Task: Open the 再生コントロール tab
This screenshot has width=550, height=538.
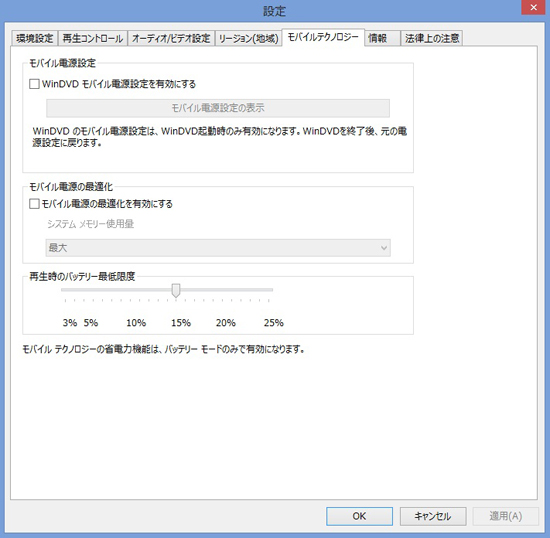Action: pyautogui.click(x=93, y=38)
